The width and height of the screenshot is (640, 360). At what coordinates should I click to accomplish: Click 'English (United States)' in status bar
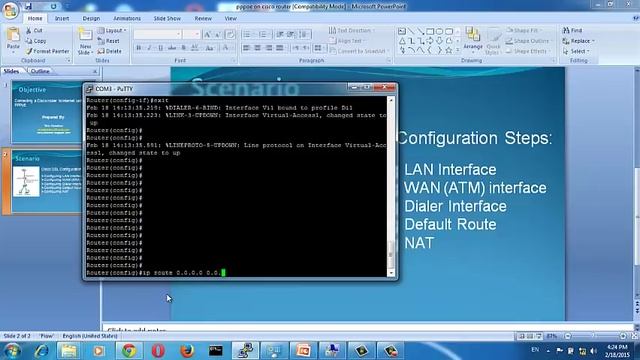90,336
